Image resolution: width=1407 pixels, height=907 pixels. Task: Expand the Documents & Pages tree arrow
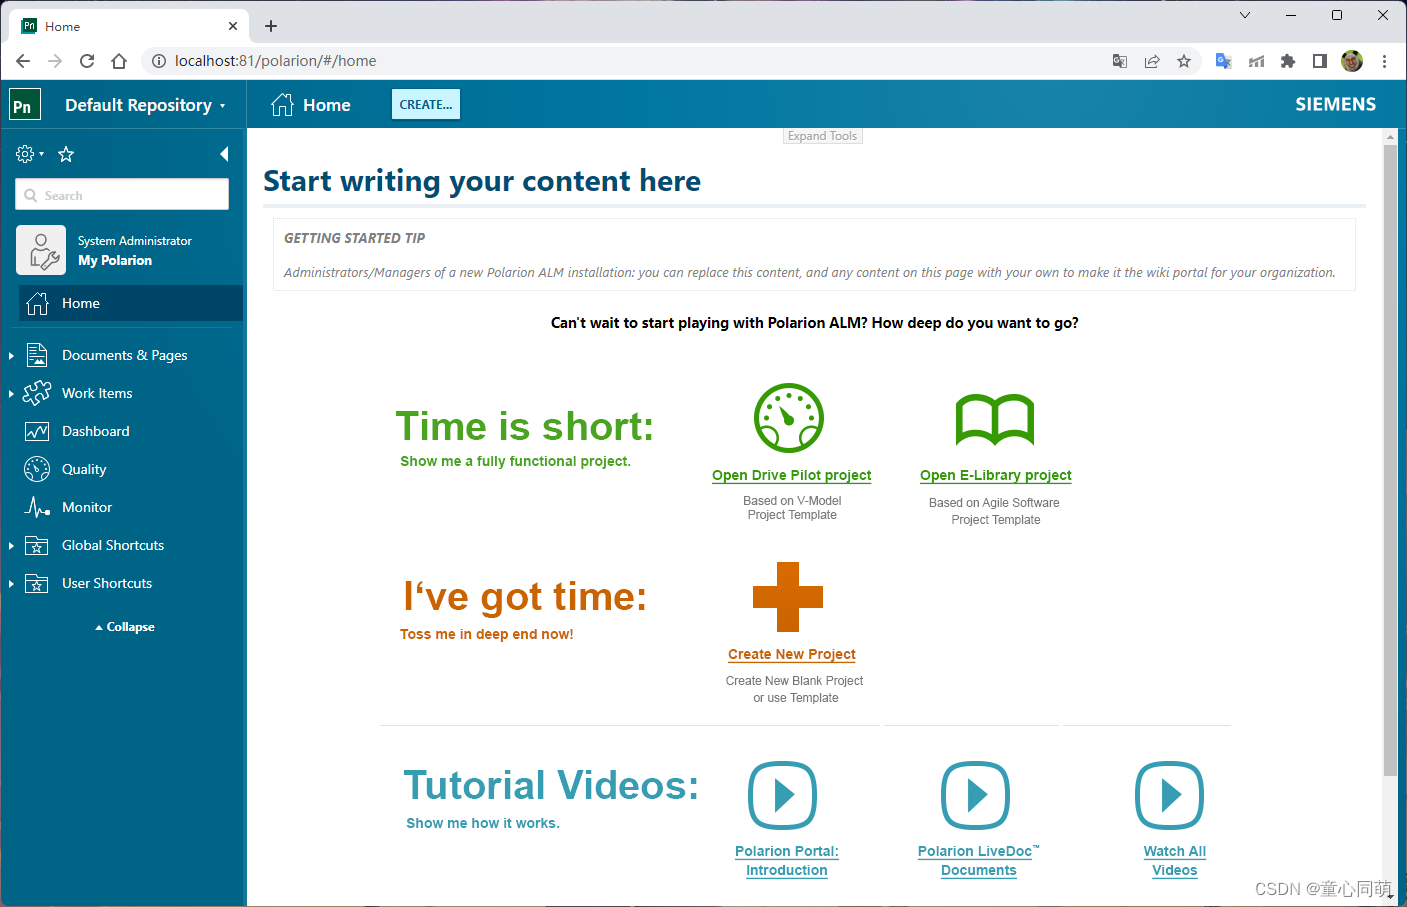click(x=11, y=356)
